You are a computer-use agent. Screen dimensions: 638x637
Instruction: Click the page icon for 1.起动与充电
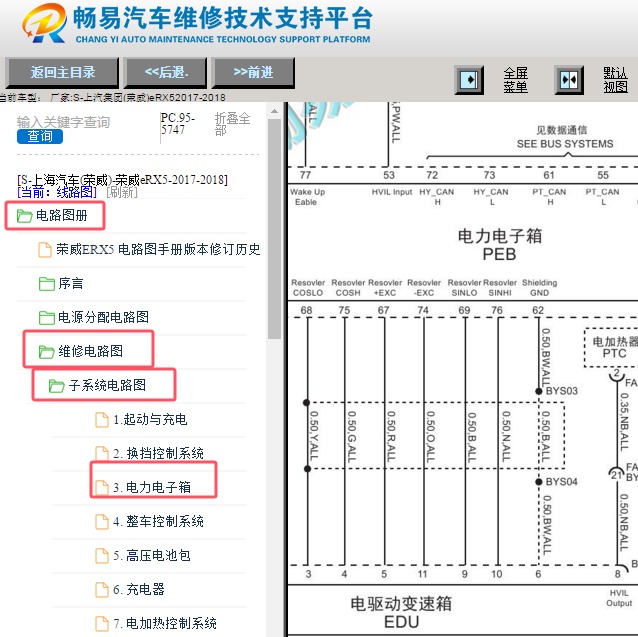[102, 420]
